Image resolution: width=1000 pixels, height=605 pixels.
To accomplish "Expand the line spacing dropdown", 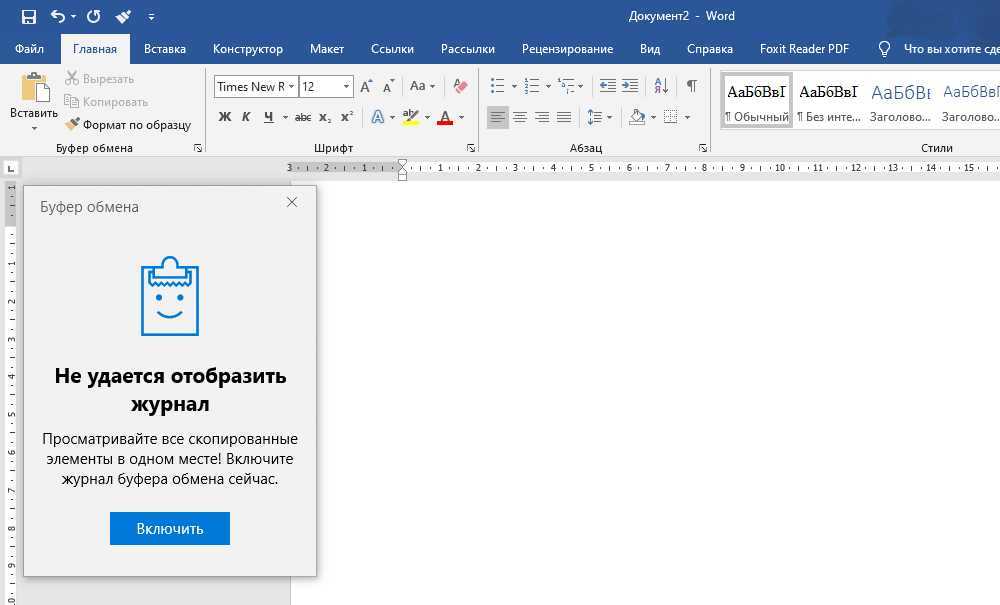I will 609,117.
